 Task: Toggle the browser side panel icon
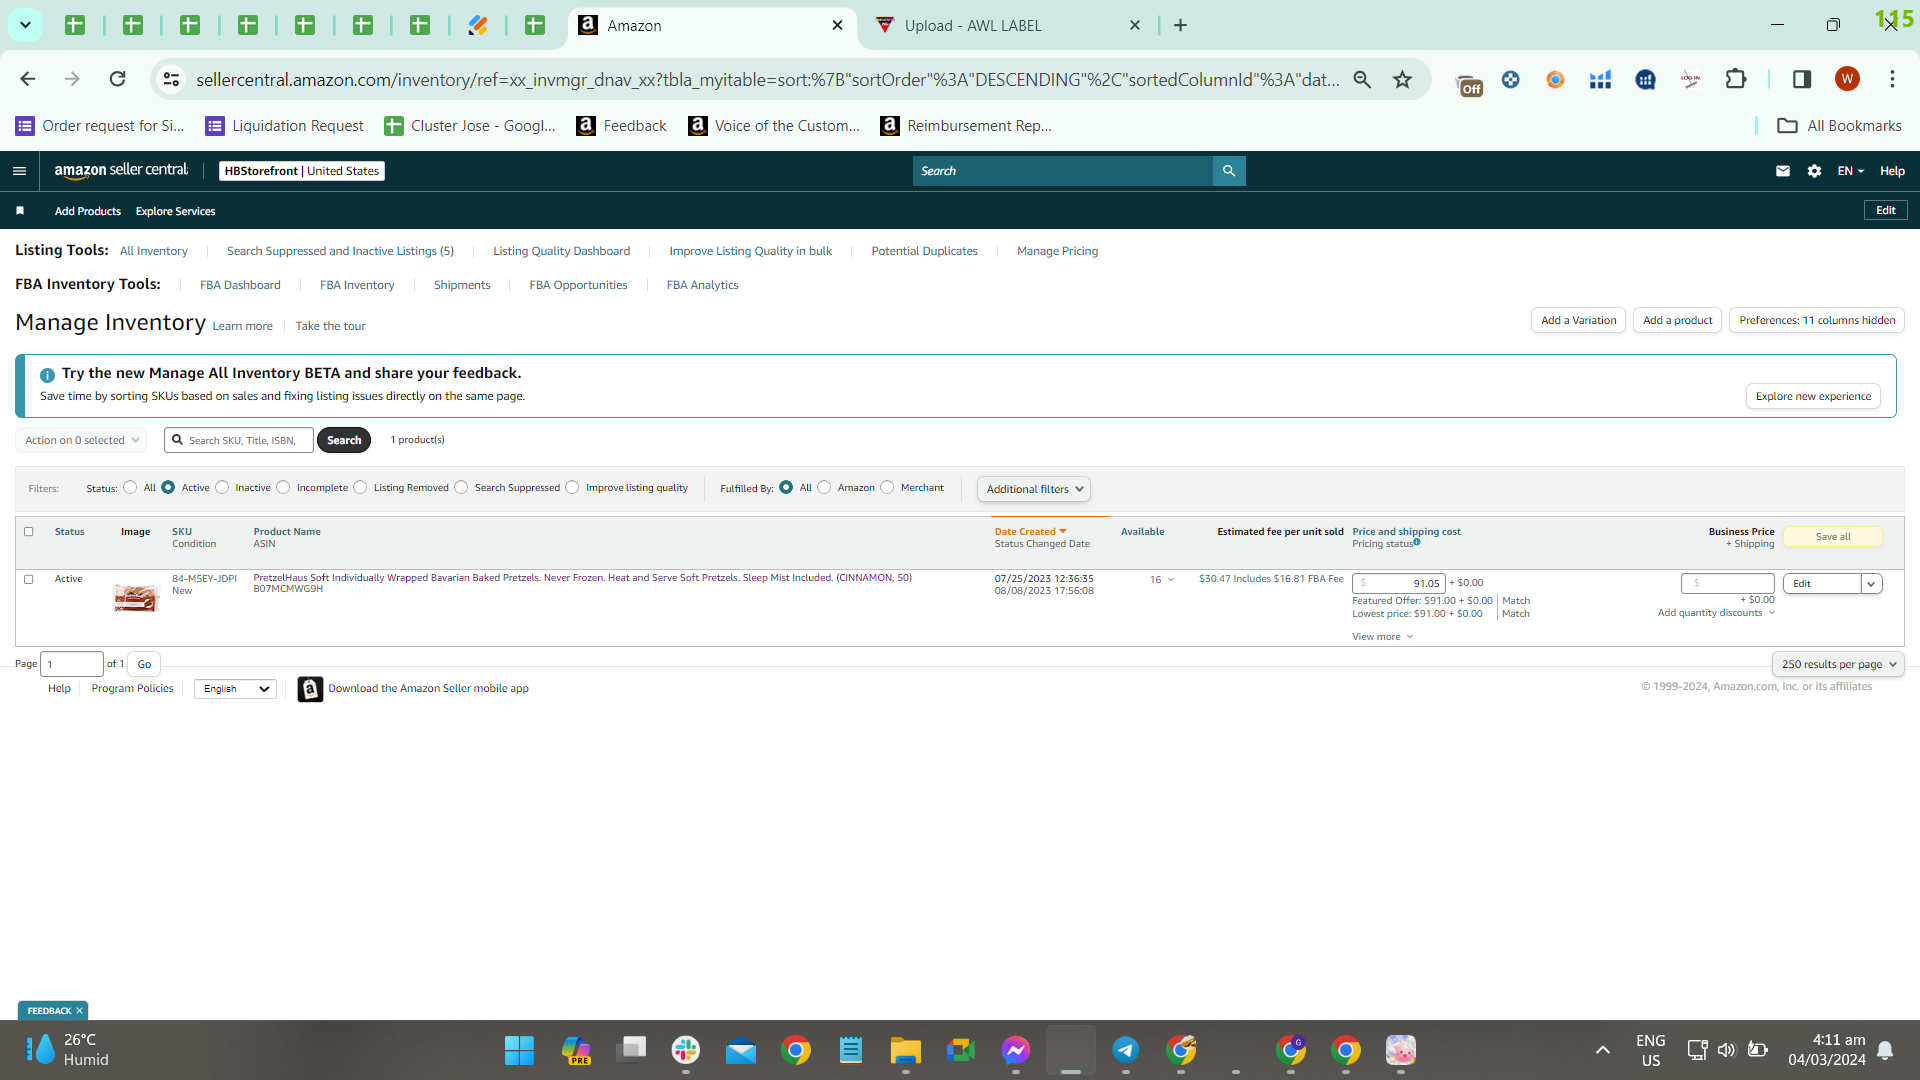[x=1802, y=79]
